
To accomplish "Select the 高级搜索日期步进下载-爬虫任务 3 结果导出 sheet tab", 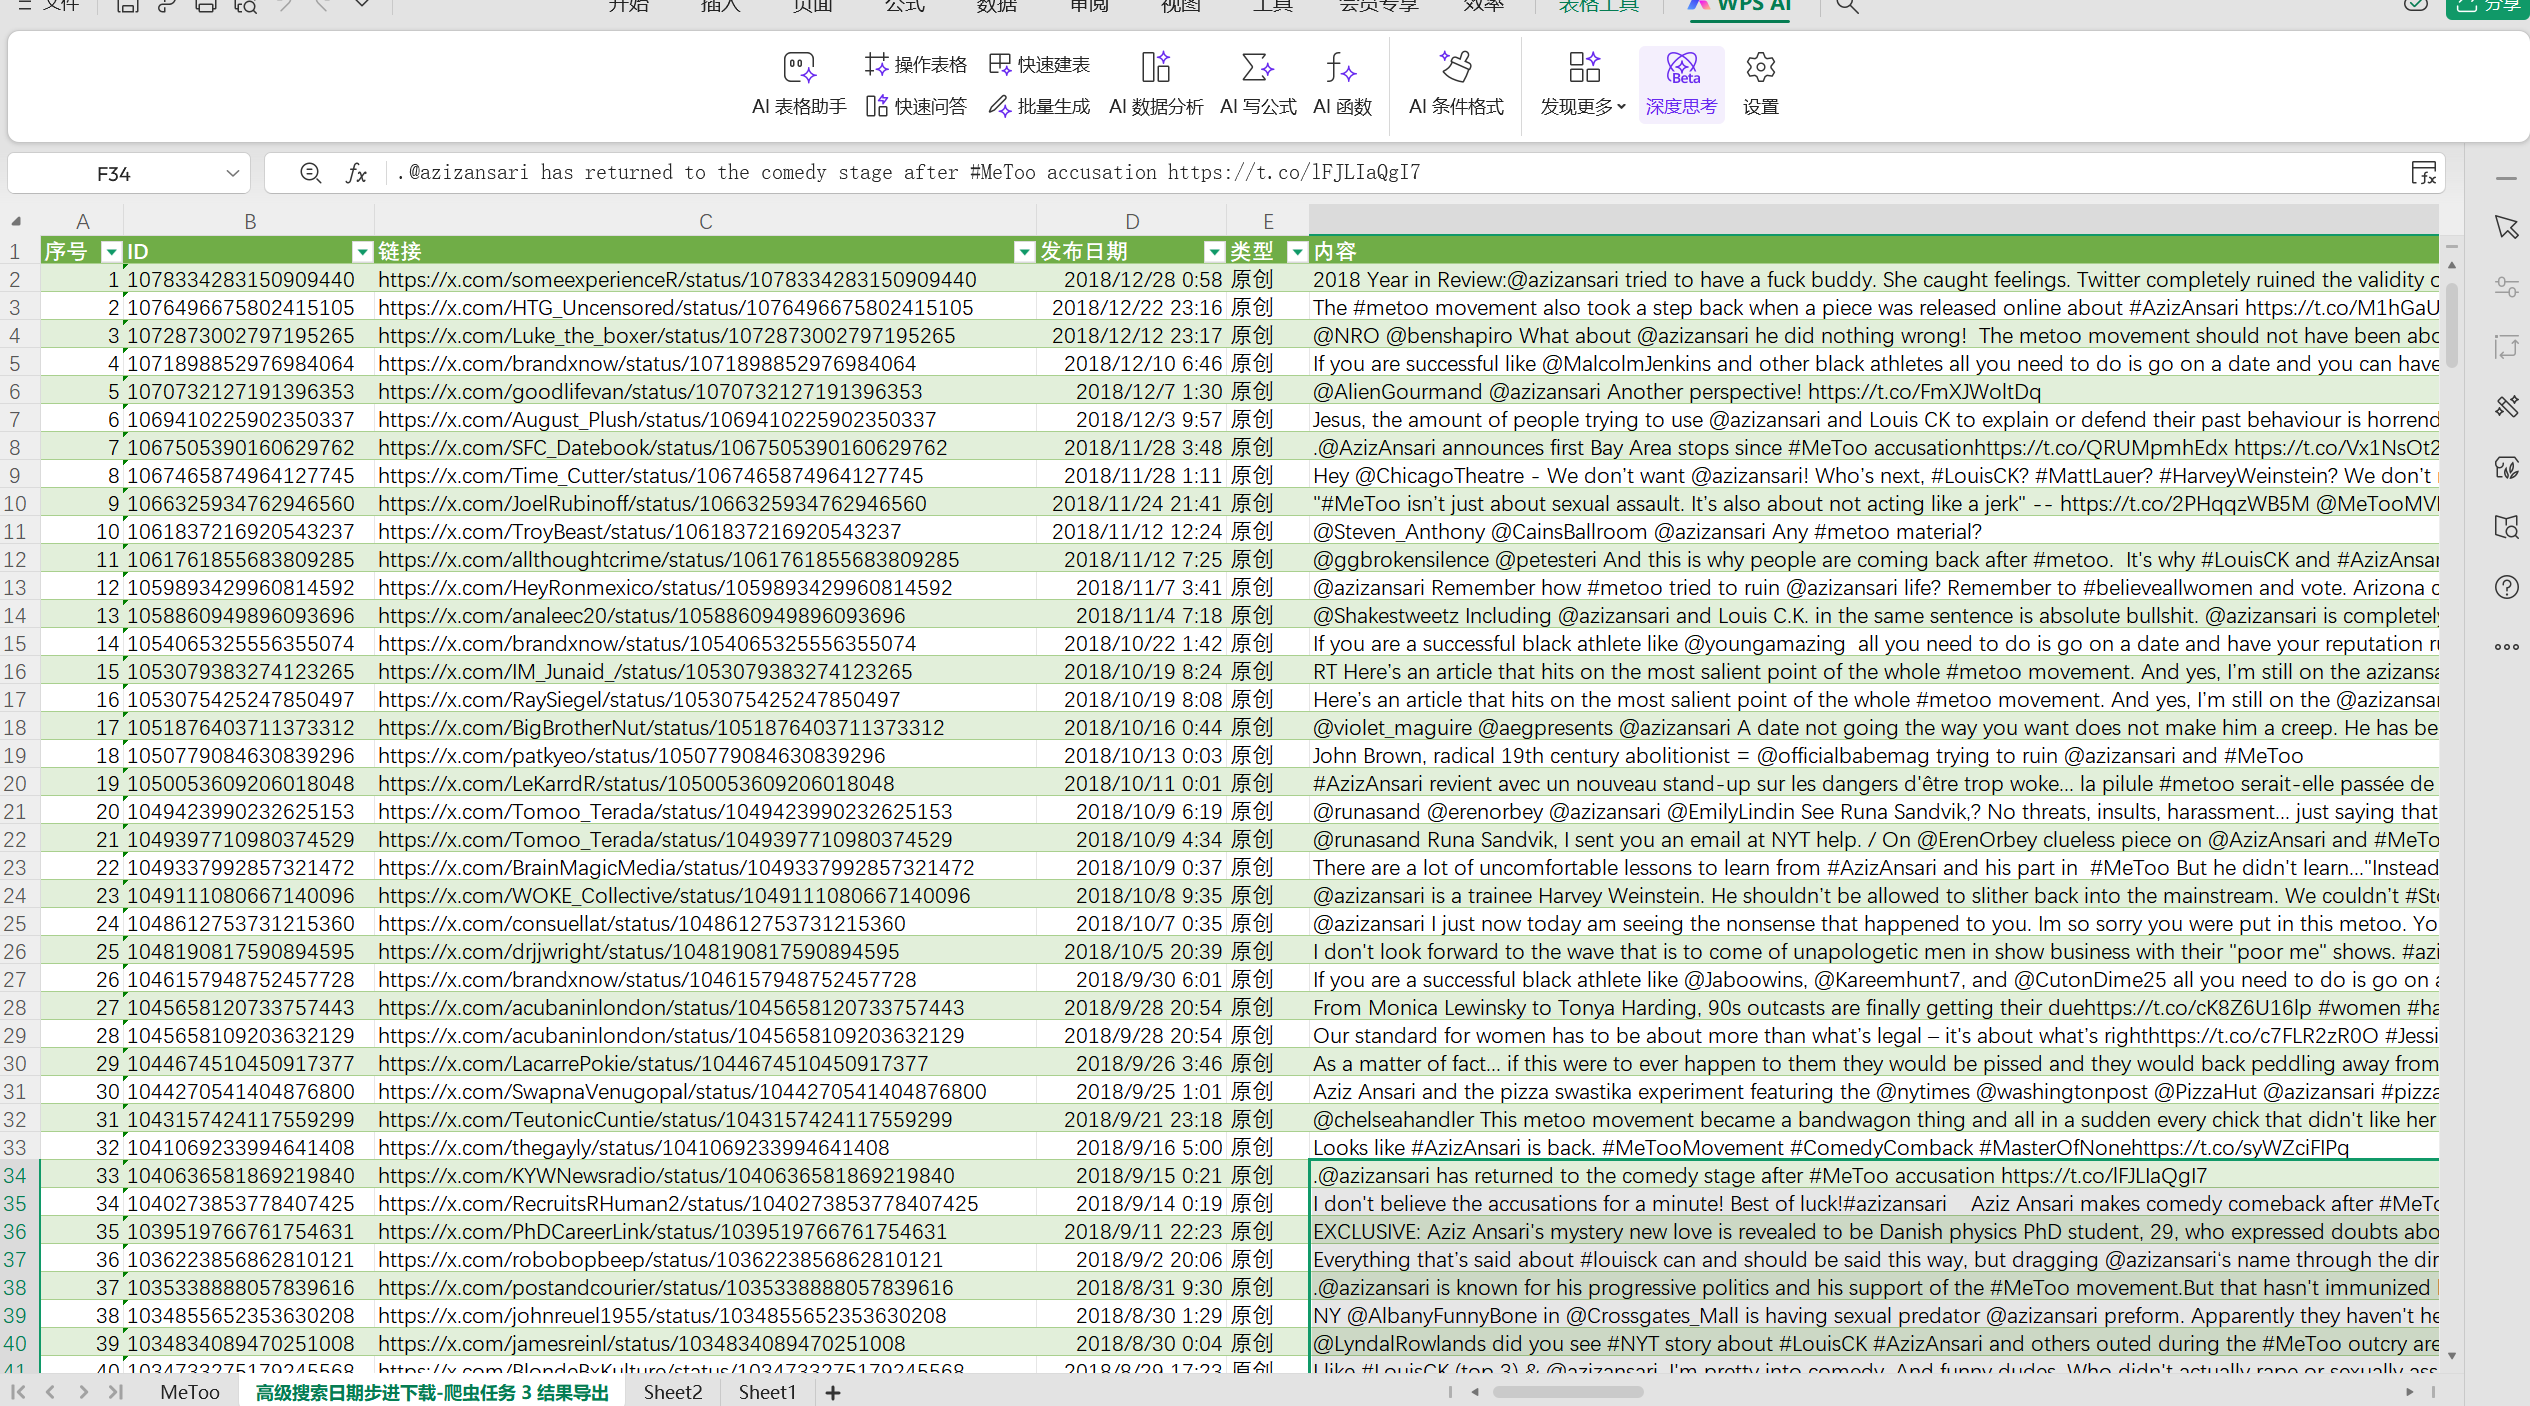I will click(432, 1392).
